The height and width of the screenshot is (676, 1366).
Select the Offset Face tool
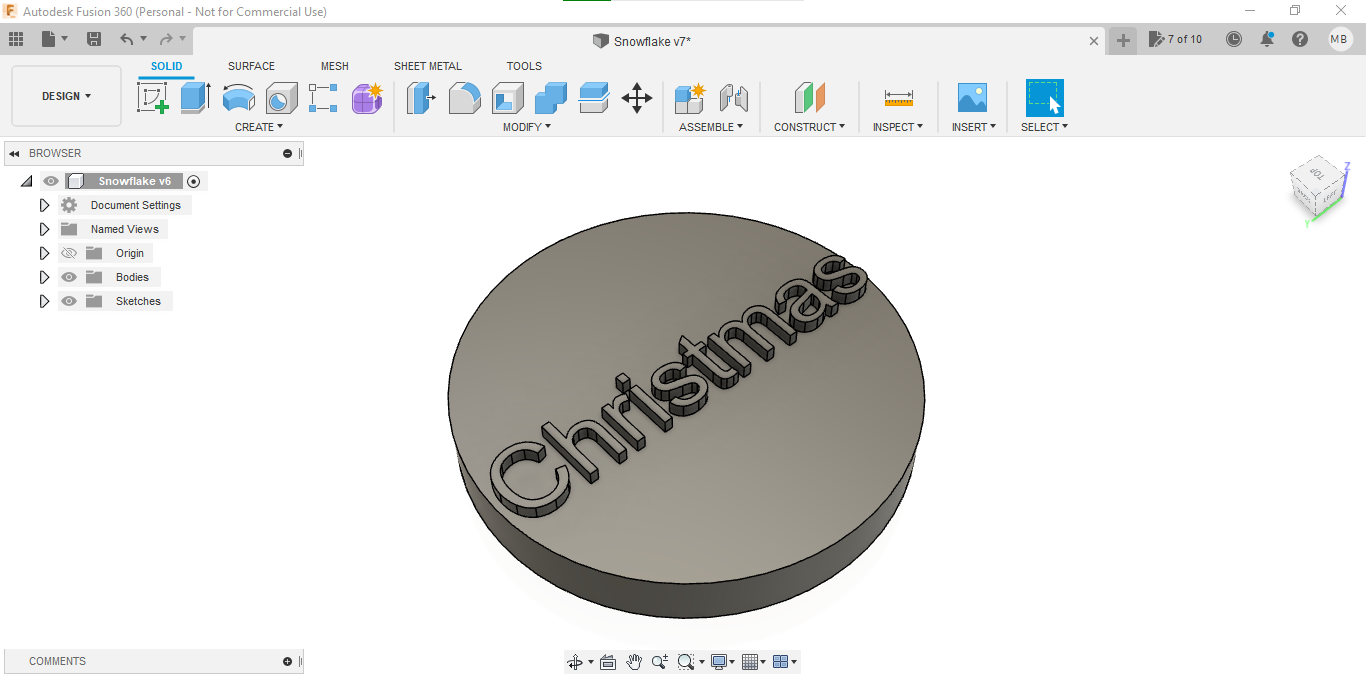point(594,98)
